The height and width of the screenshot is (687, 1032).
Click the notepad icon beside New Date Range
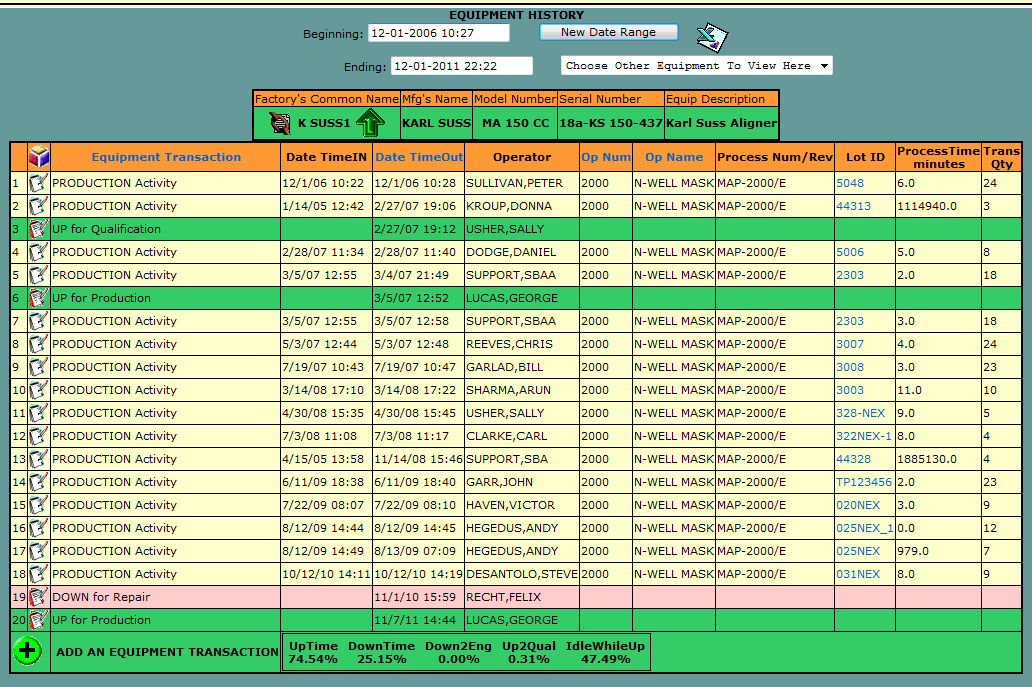click(x=712, y=37)
